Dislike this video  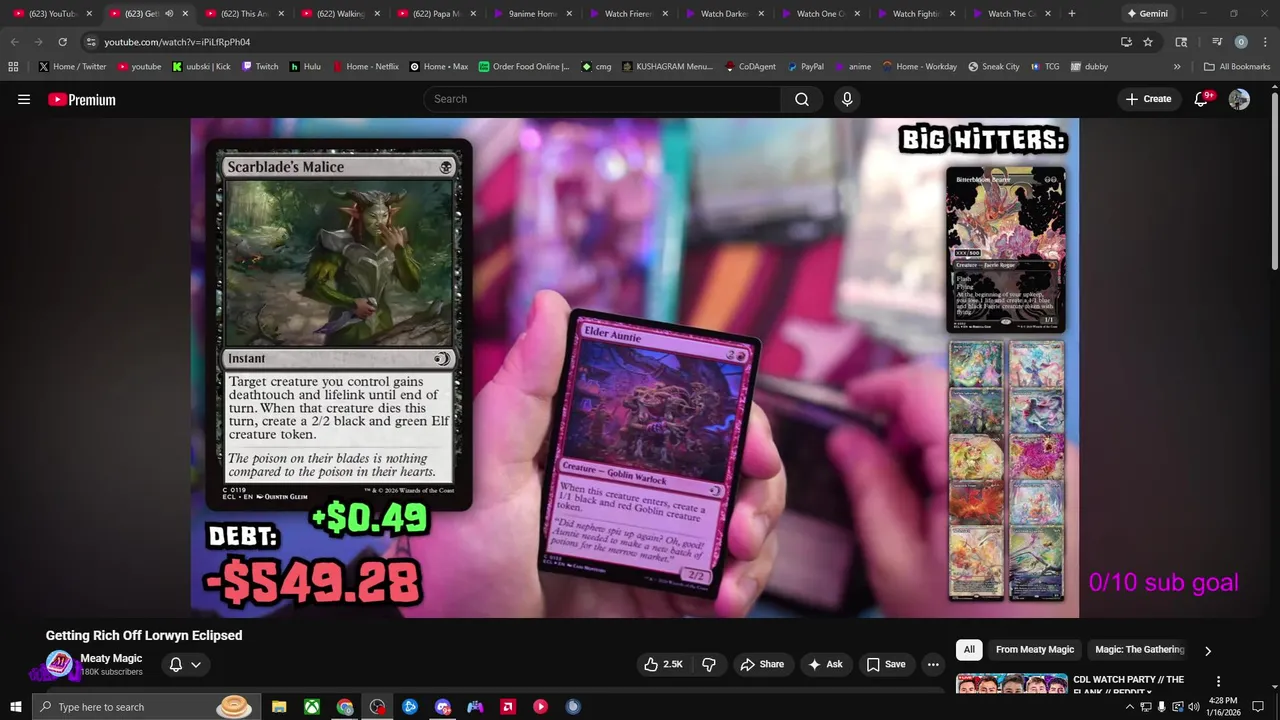point(709,664)
